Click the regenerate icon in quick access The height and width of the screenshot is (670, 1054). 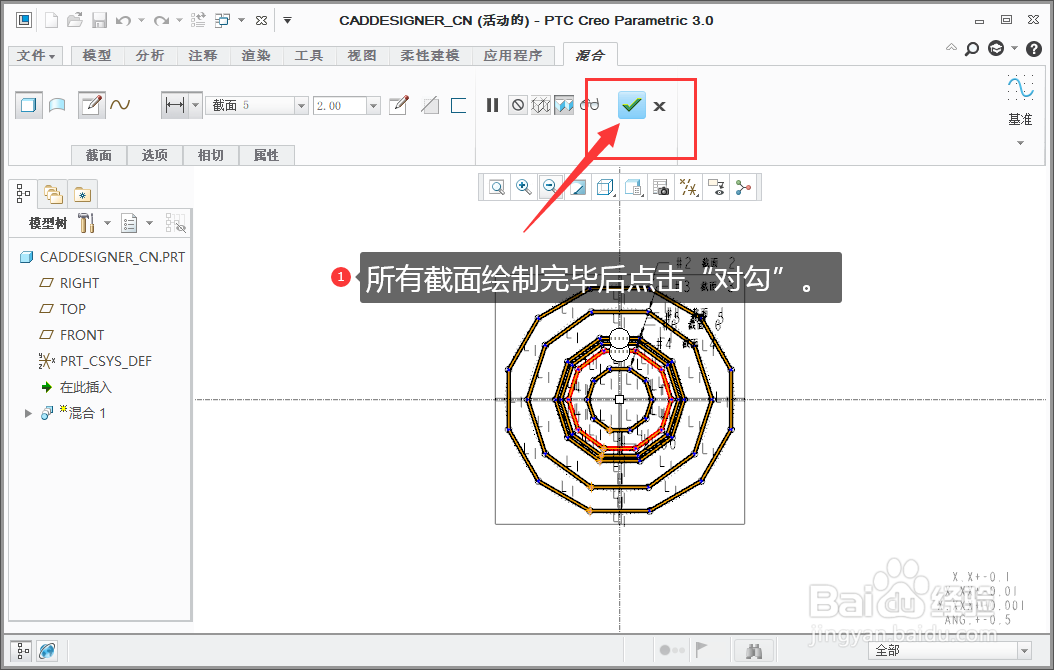(x=198, y=20)
